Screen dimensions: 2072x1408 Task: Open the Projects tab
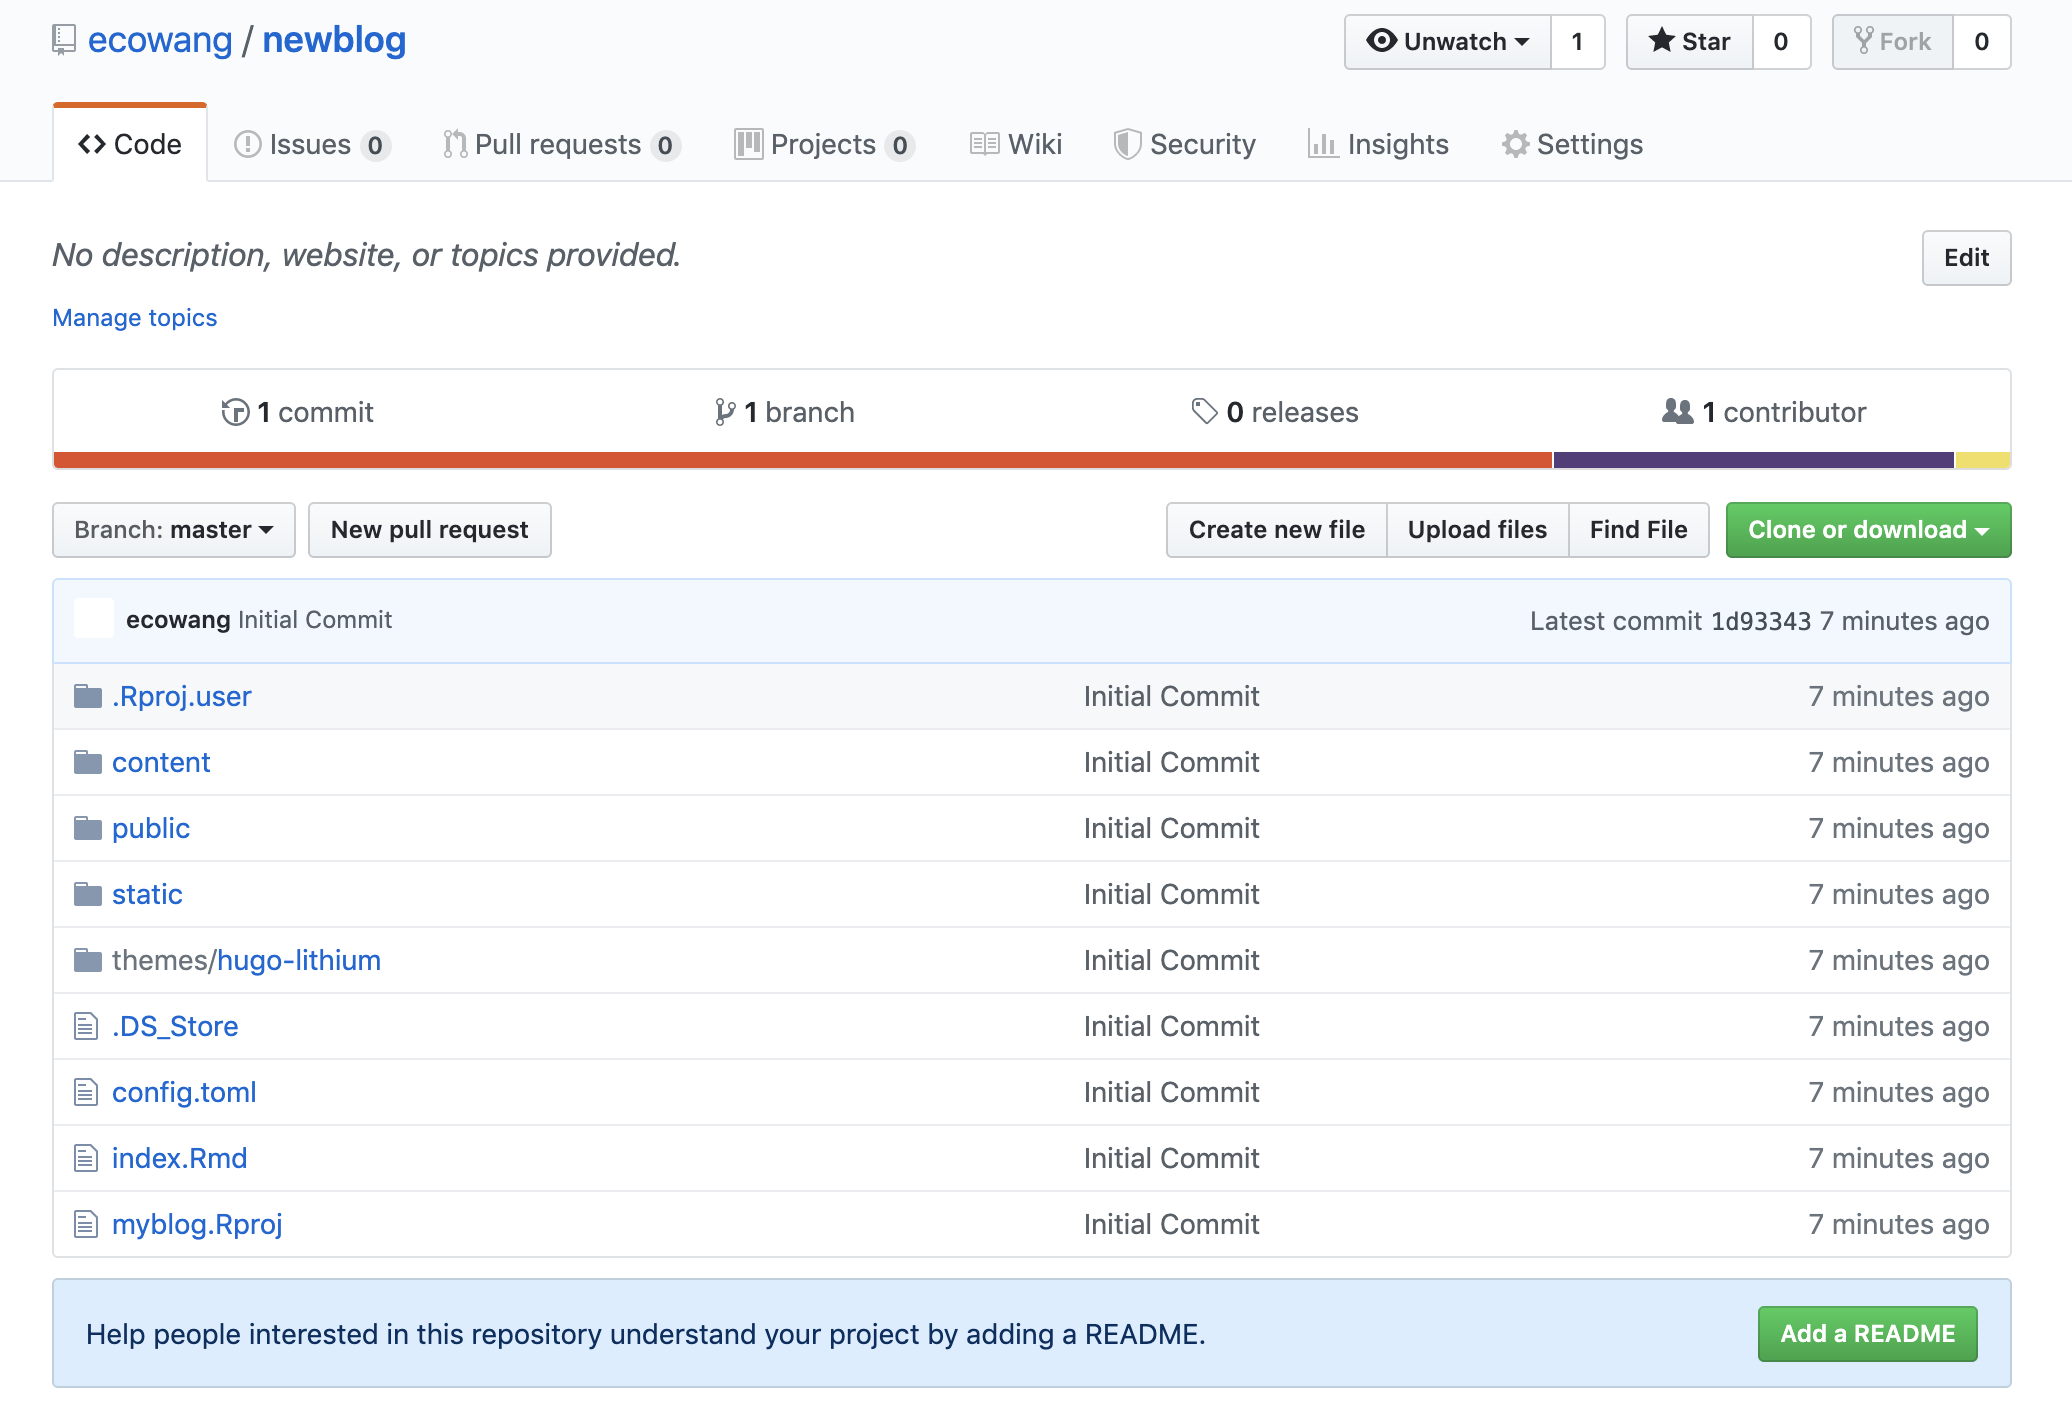(825, 144)
